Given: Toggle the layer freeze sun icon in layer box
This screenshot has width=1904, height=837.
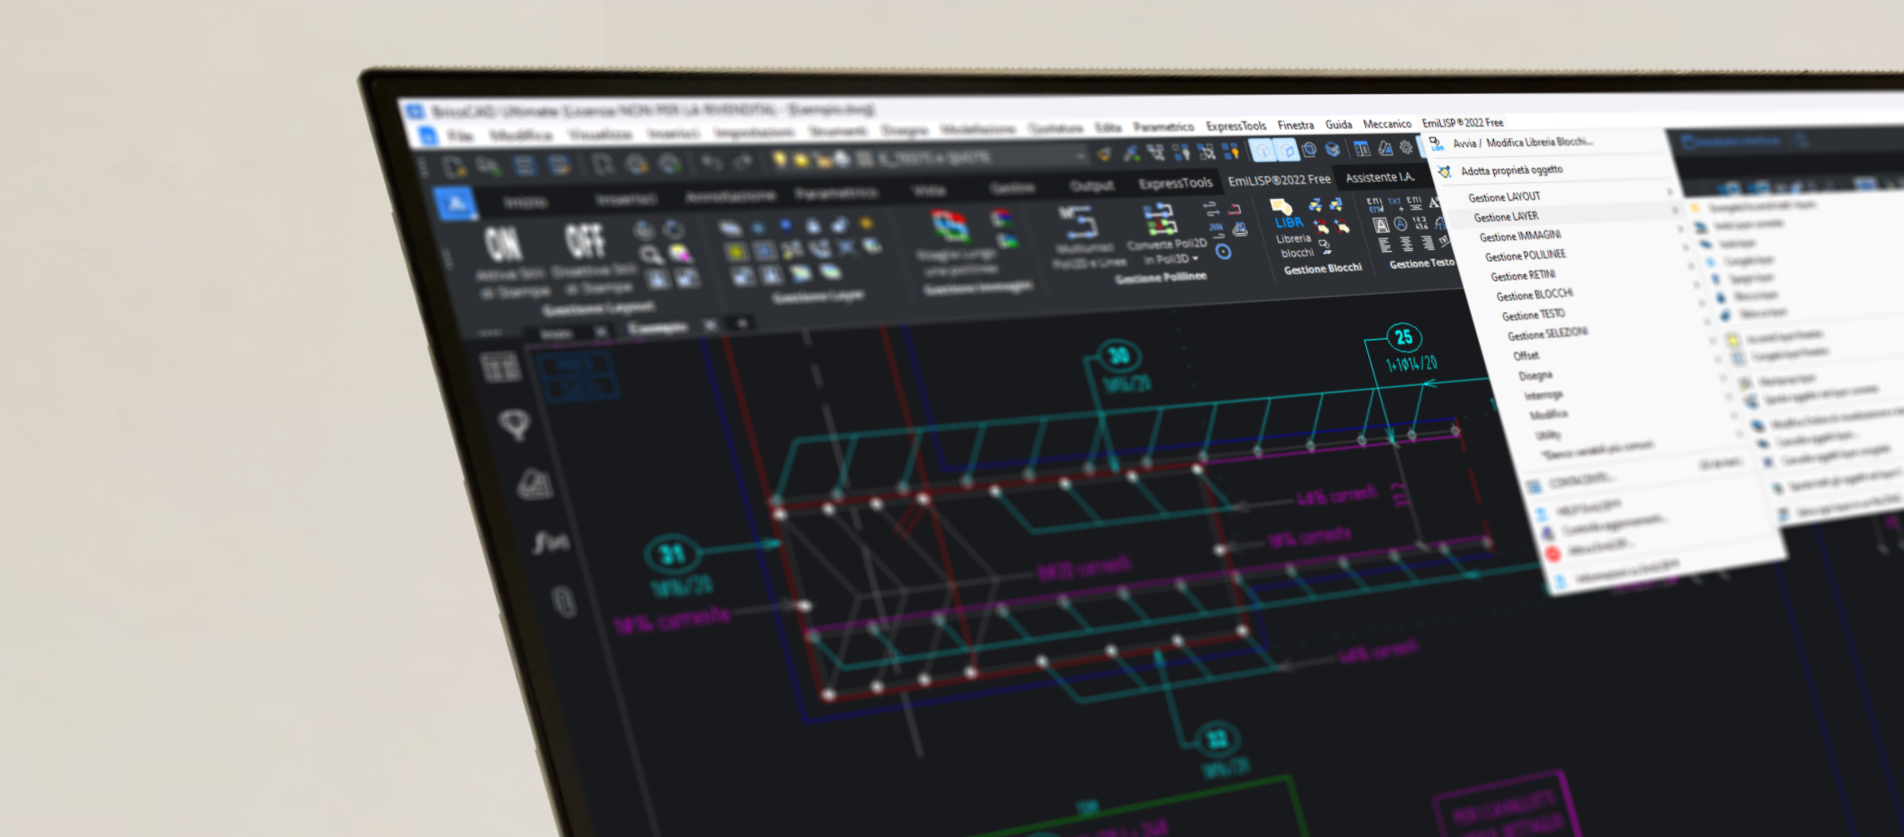Looking at the screenshot, I should (801, 160).
